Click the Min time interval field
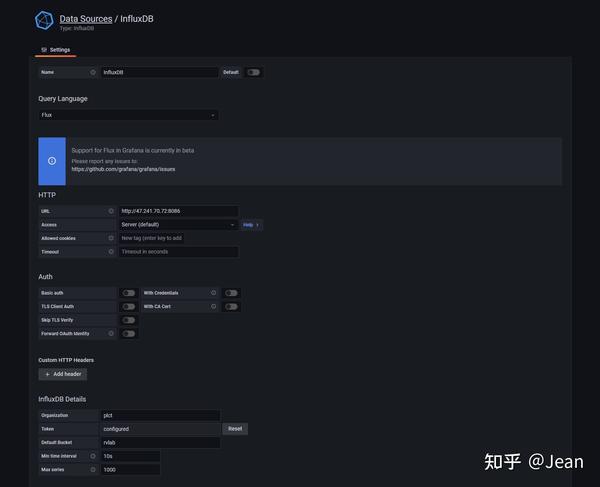Image resolution: width=600 pixels, height=487 pixels. (x=130, y=456)
